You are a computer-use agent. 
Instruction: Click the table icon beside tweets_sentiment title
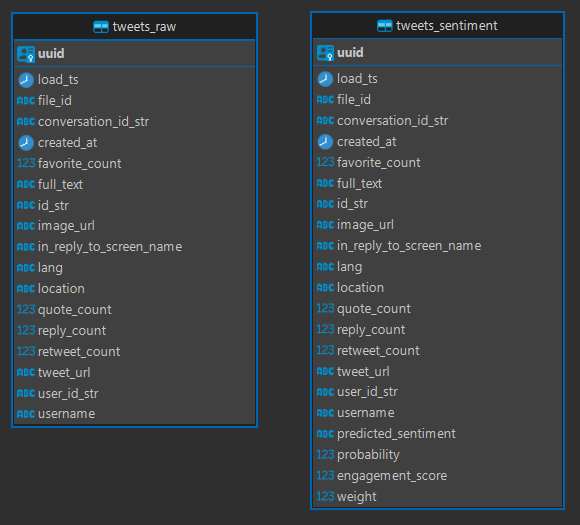click(384, 26)
